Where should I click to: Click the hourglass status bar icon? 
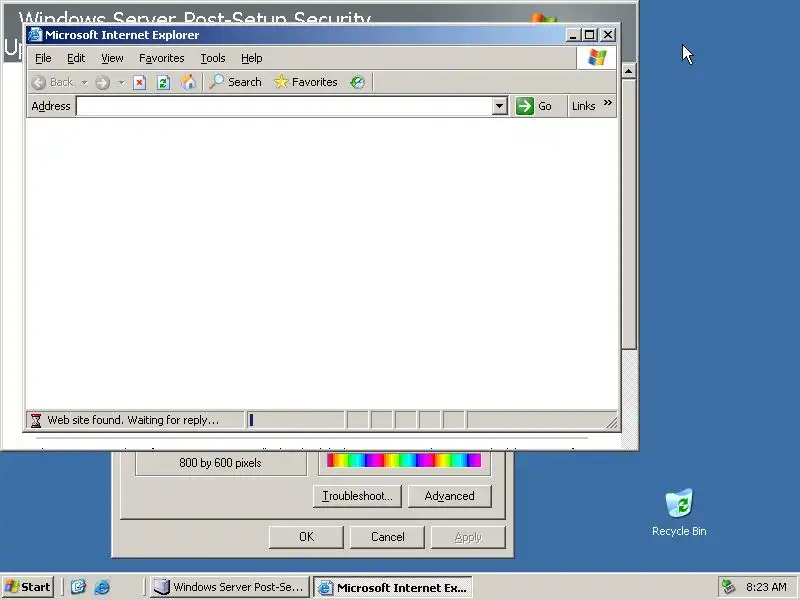[36, 420]
